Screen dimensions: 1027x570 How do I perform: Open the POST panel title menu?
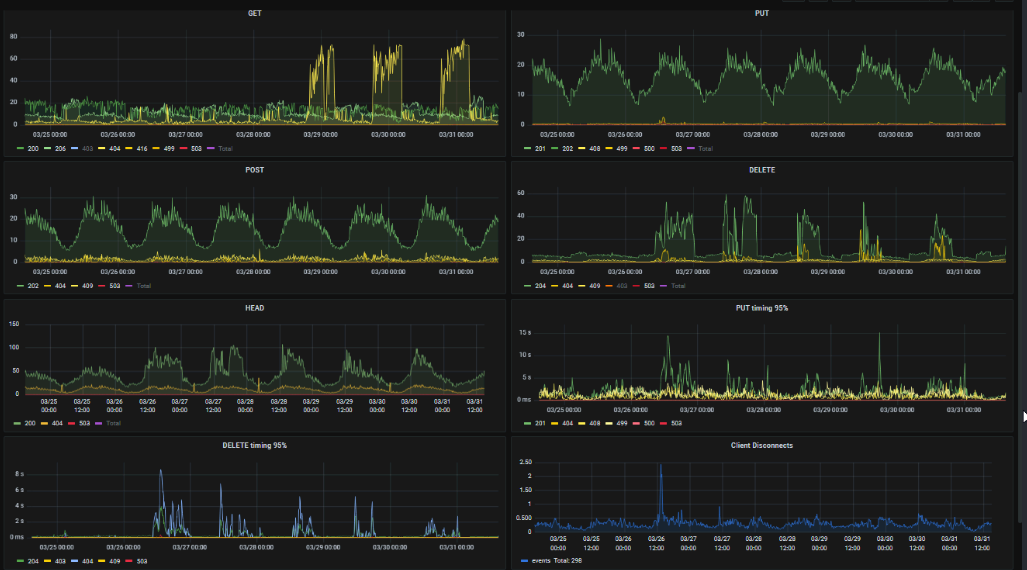point(254,170)
